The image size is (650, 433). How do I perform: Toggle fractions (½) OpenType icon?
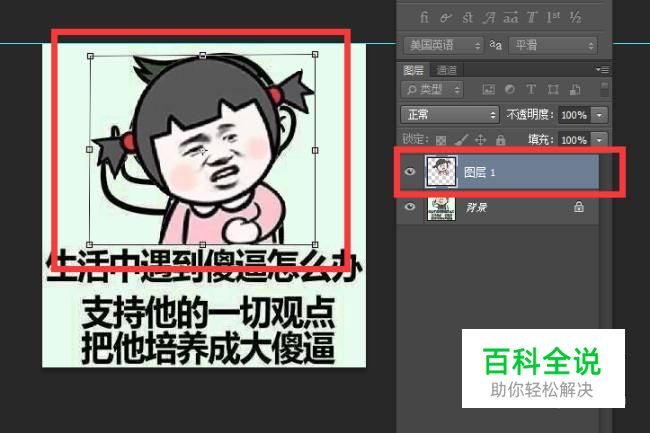pyautogui.click(x=575, y=17)
